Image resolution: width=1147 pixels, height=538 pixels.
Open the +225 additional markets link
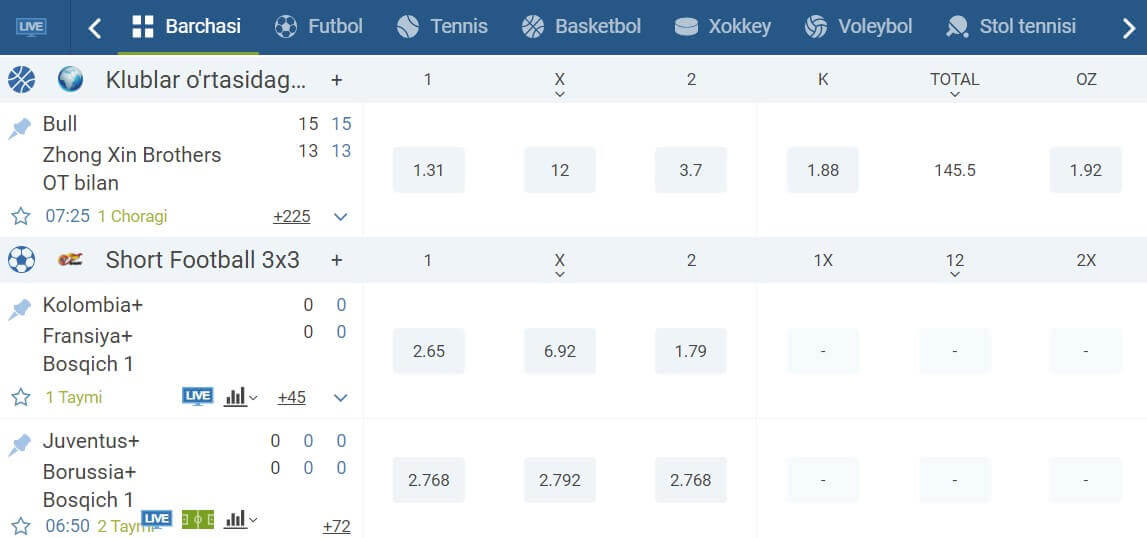(292, 217)
